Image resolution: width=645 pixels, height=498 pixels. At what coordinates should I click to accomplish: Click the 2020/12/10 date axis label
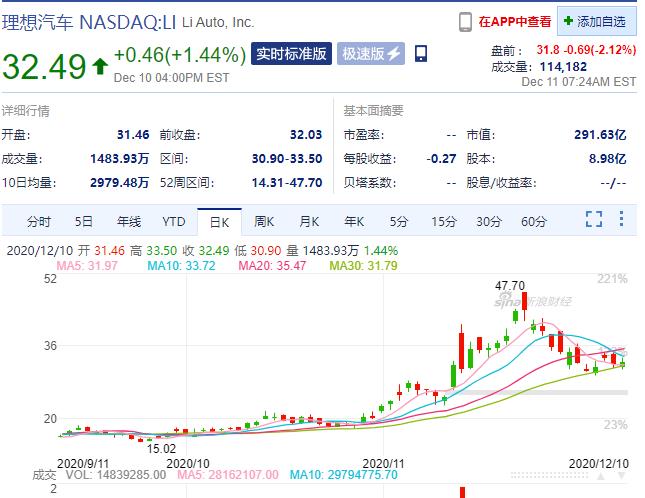(x=599, y=463)
